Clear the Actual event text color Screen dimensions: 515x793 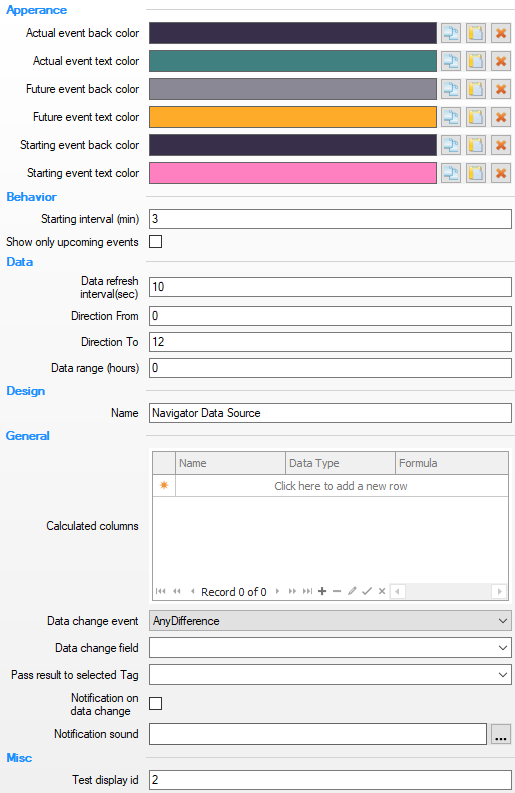501,61
